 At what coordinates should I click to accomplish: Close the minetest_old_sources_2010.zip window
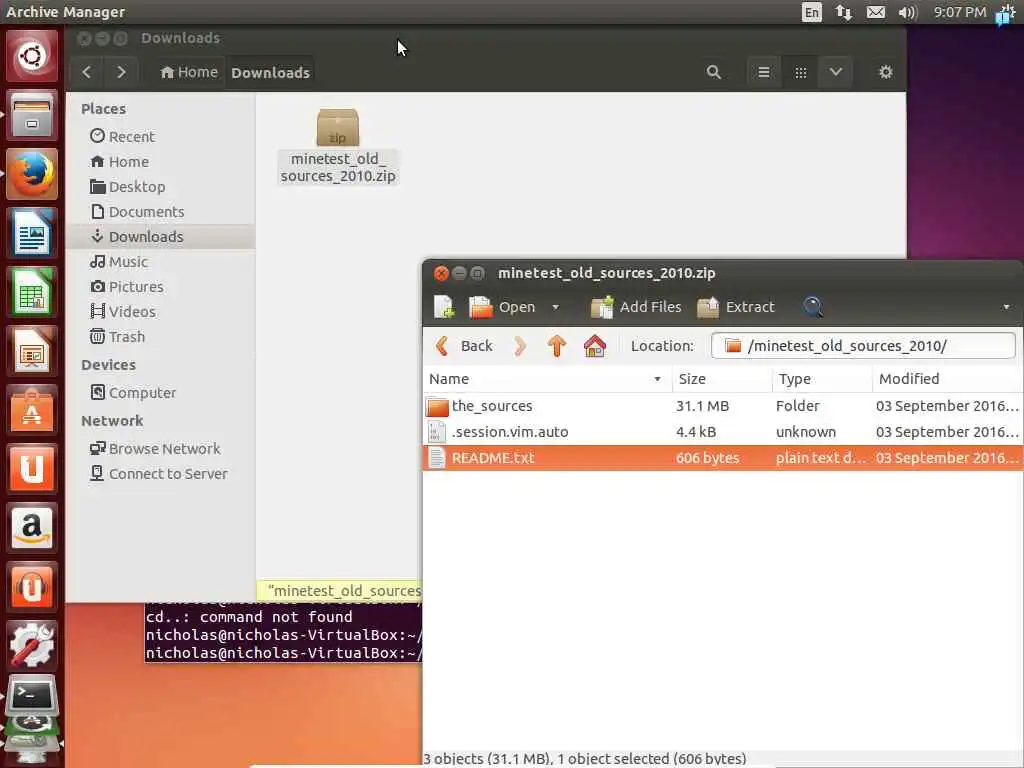pos(441,273)
